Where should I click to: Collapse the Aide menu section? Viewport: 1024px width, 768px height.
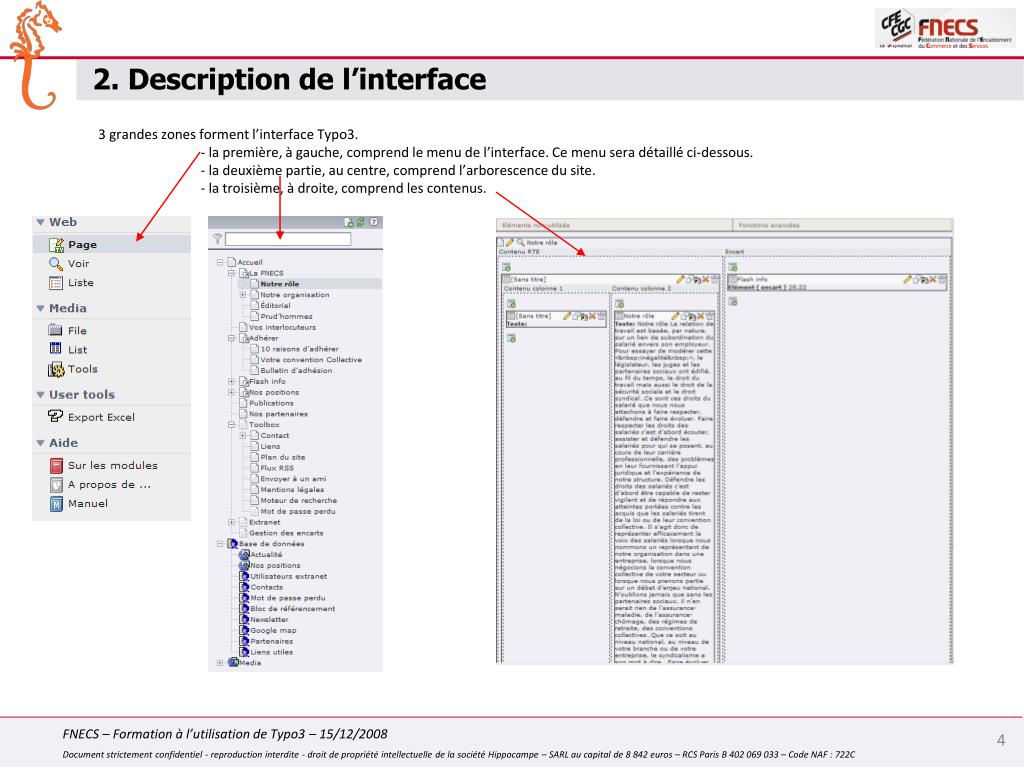(40, 443)
